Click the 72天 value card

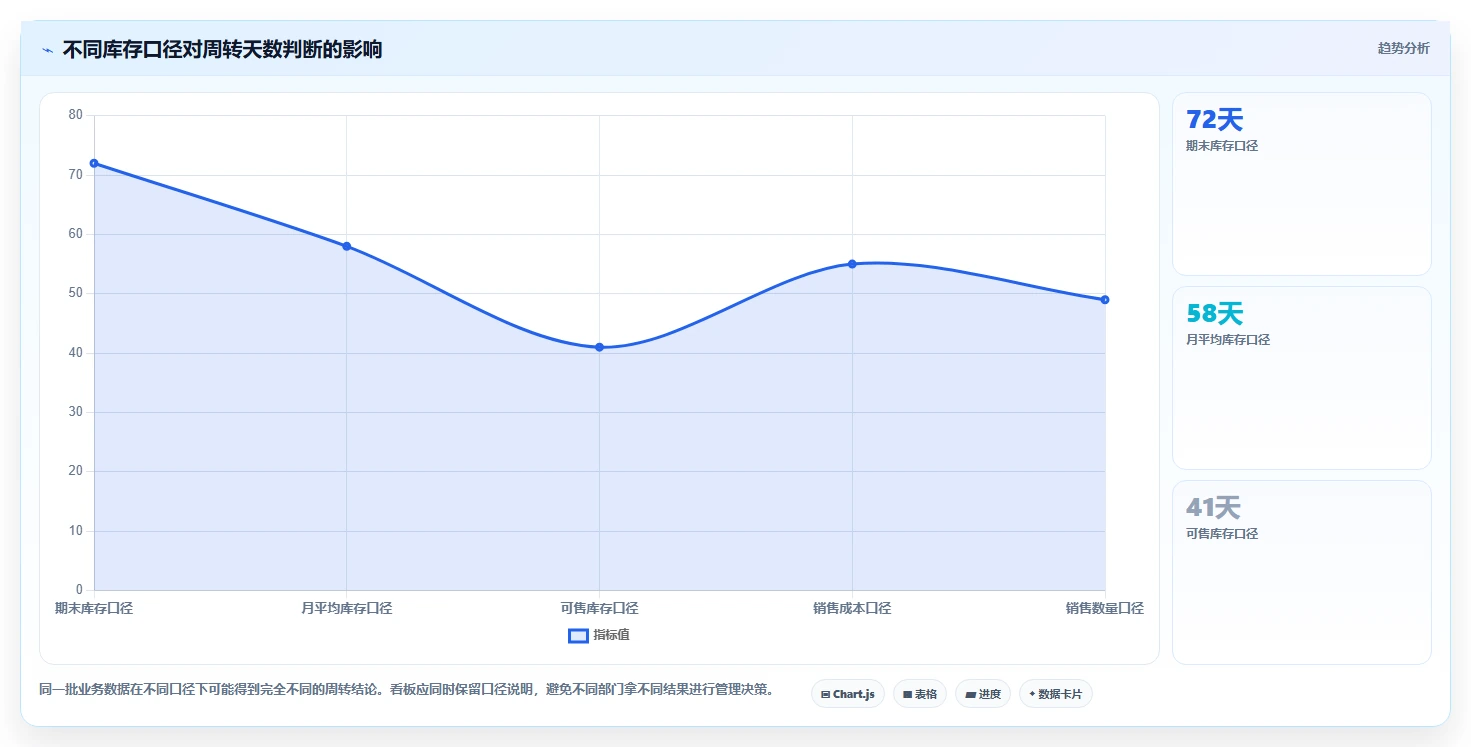tap(1301, 184)
